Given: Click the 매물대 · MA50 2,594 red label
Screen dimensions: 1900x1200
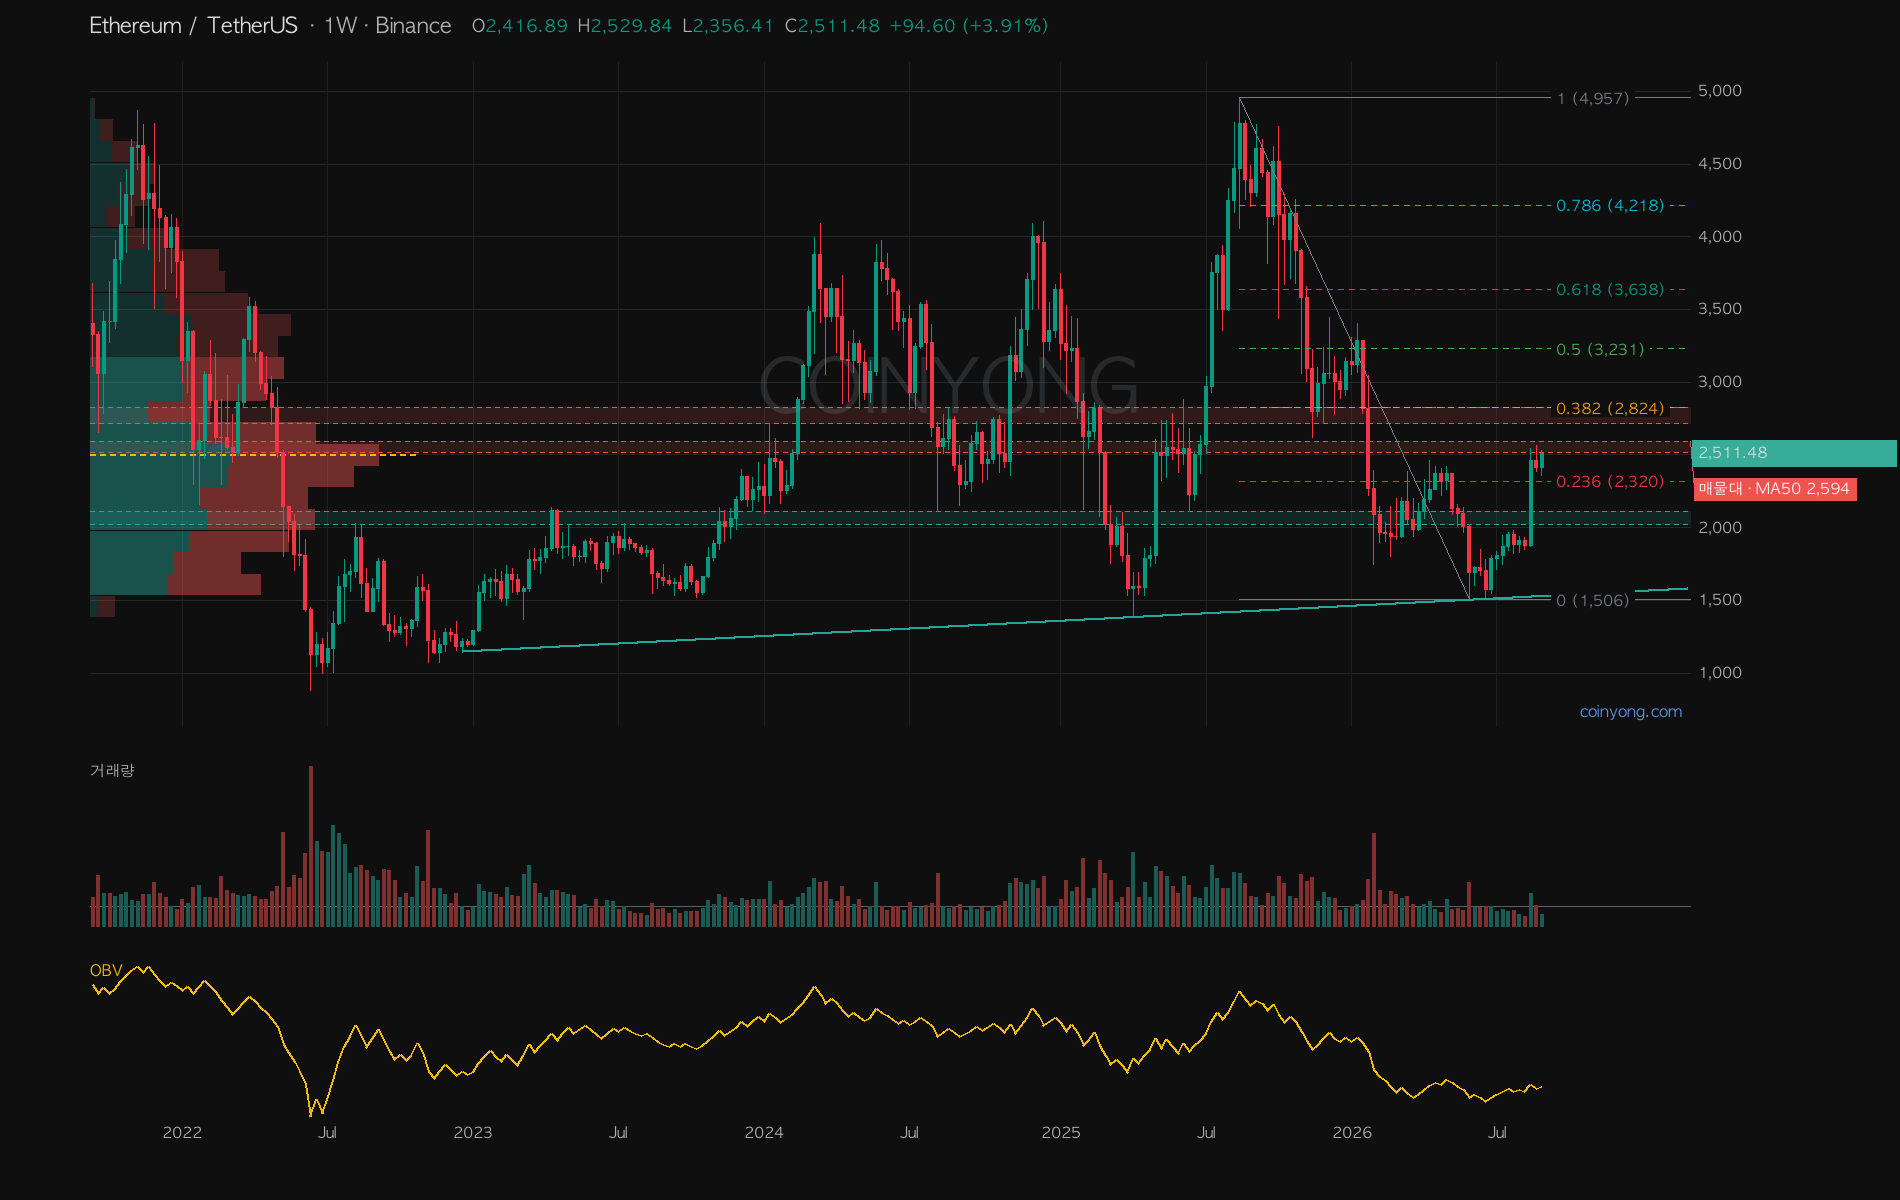Looking at the screenshot, I should tap(1775, 489).
